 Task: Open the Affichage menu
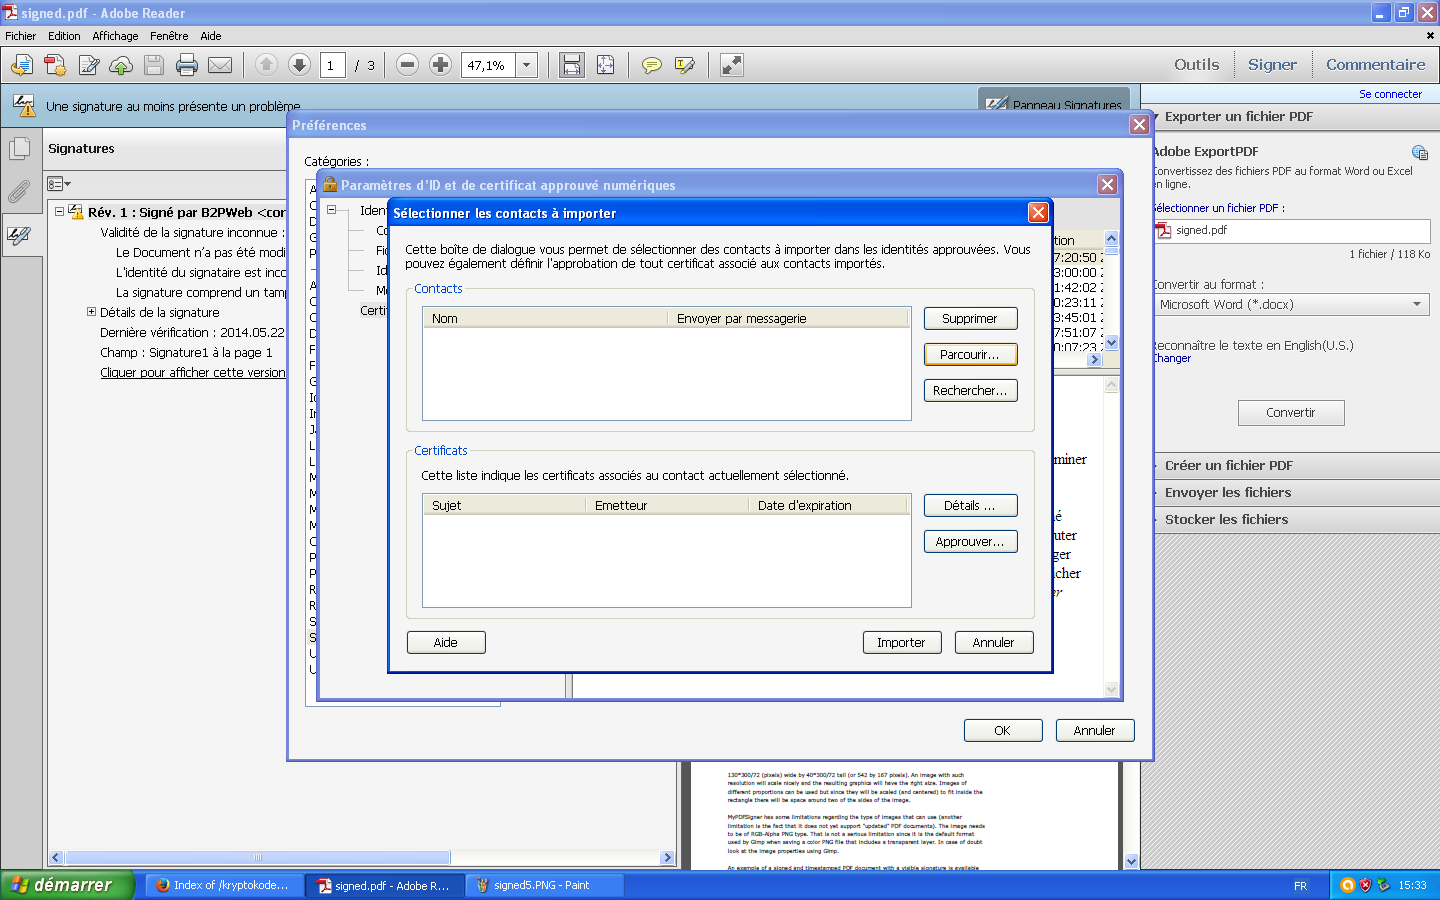(x=115, y=36)
